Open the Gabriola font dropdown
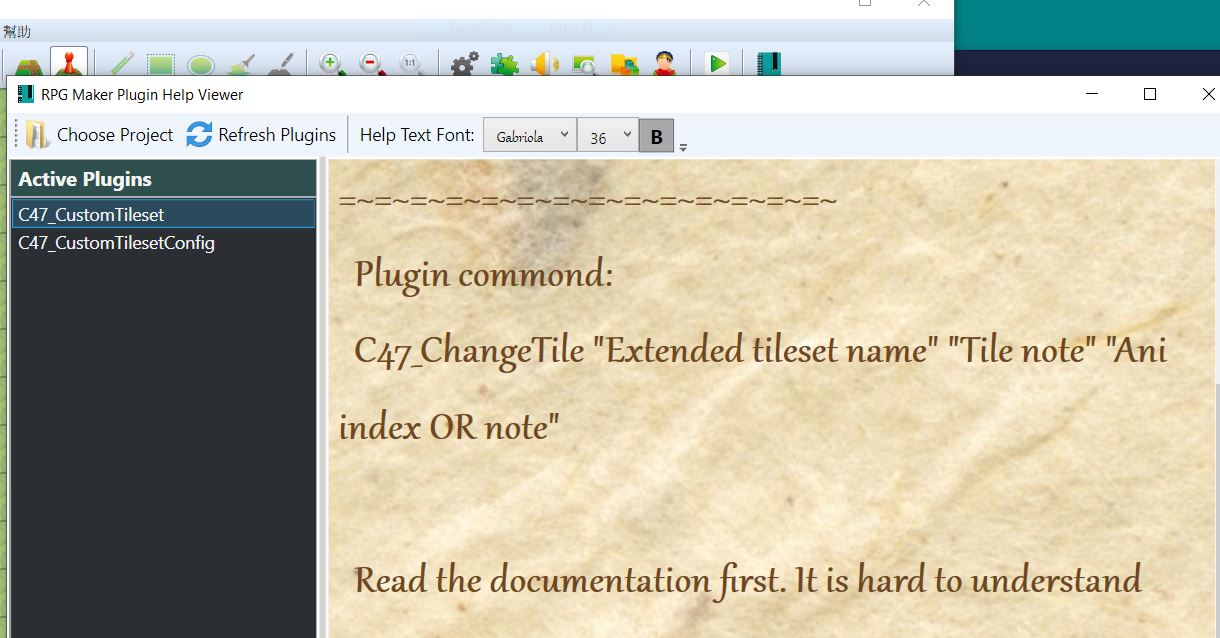Viewport: 1220px width, 638px height. click(x=530, y=136)
